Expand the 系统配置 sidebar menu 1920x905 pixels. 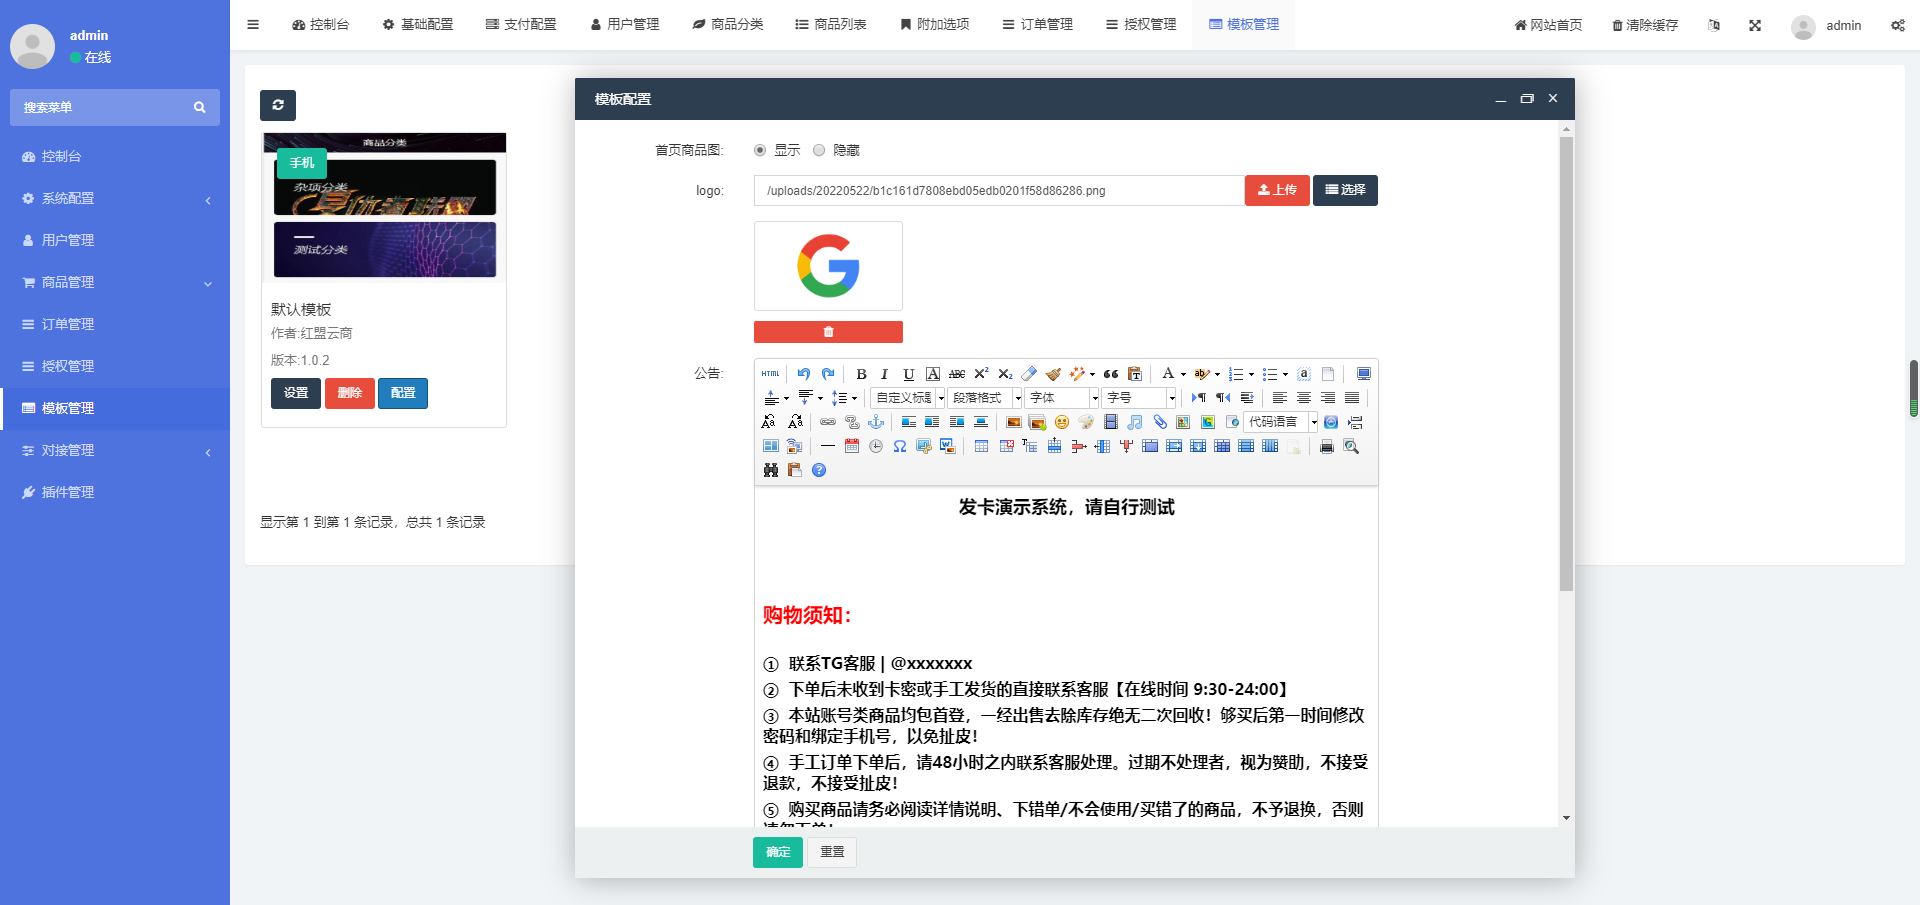tap(115, 198)
